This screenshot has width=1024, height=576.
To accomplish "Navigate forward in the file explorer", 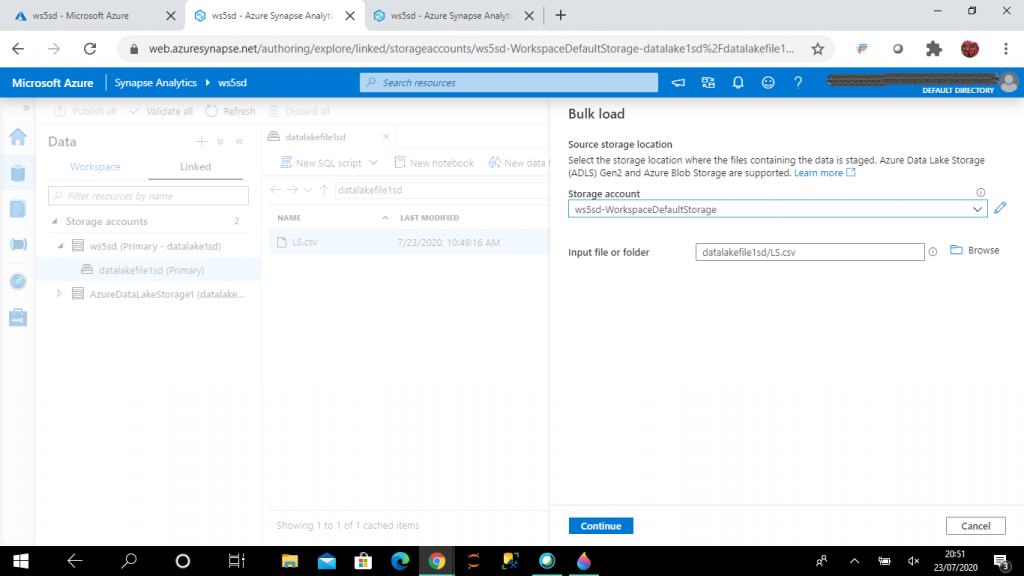I will click(292, 190).
